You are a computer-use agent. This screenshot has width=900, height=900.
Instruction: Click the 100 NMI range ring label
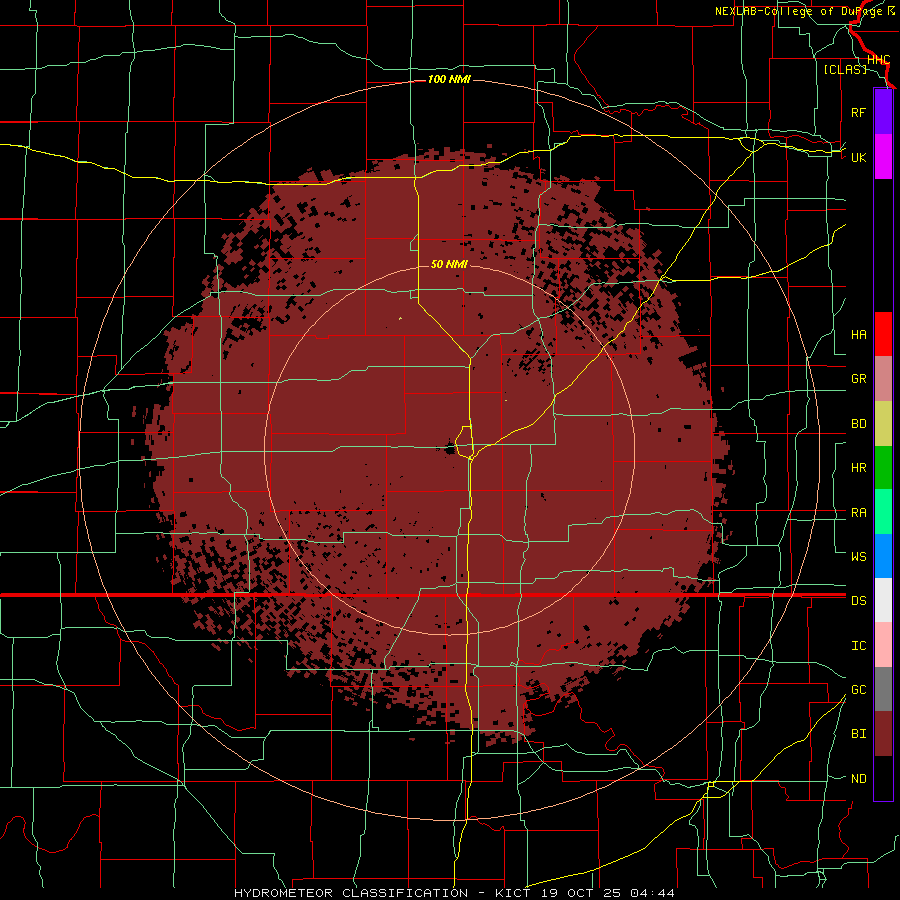click(449, 79)
